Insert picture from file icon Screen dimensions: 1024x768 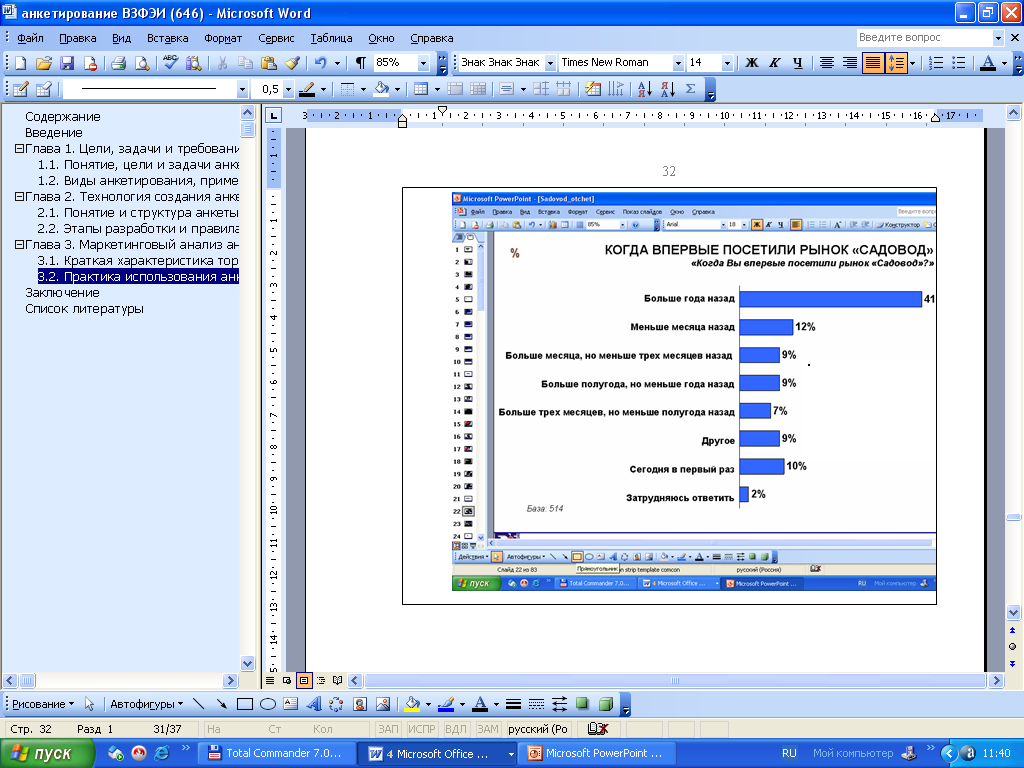383,704
